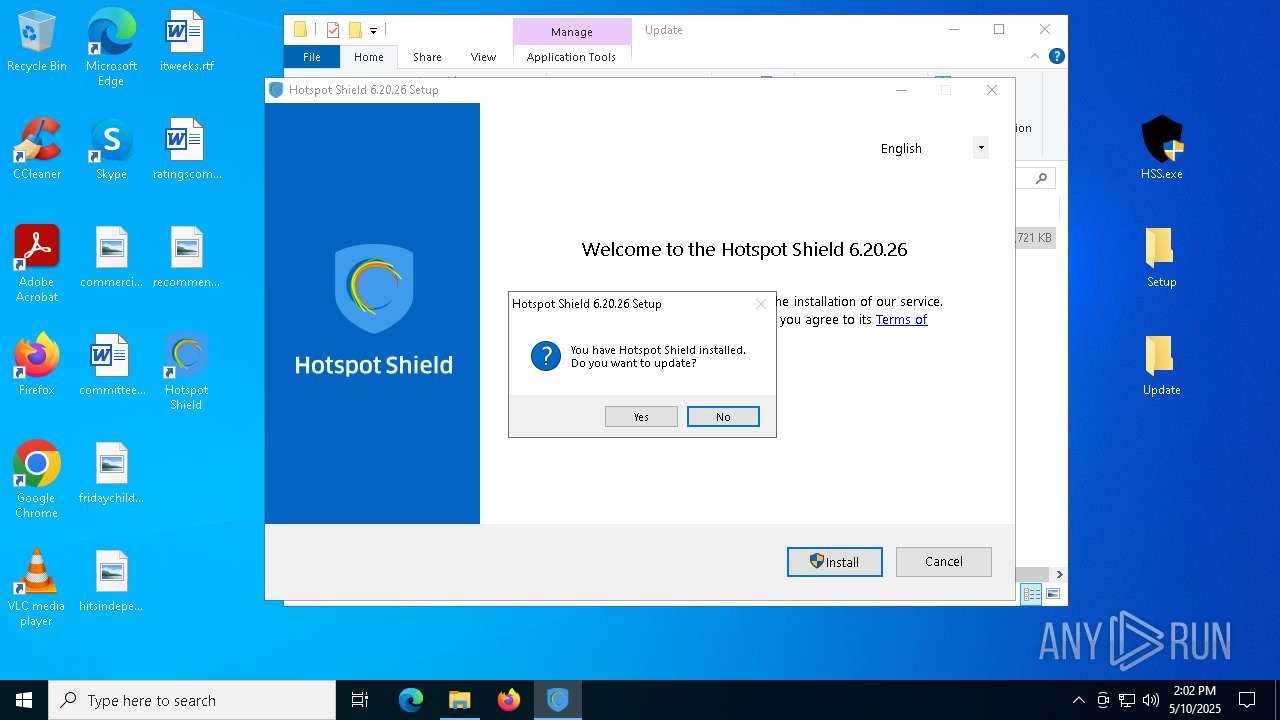Close the update prompt dialog
Screen dimensions: 1280x720
[761, 304]
